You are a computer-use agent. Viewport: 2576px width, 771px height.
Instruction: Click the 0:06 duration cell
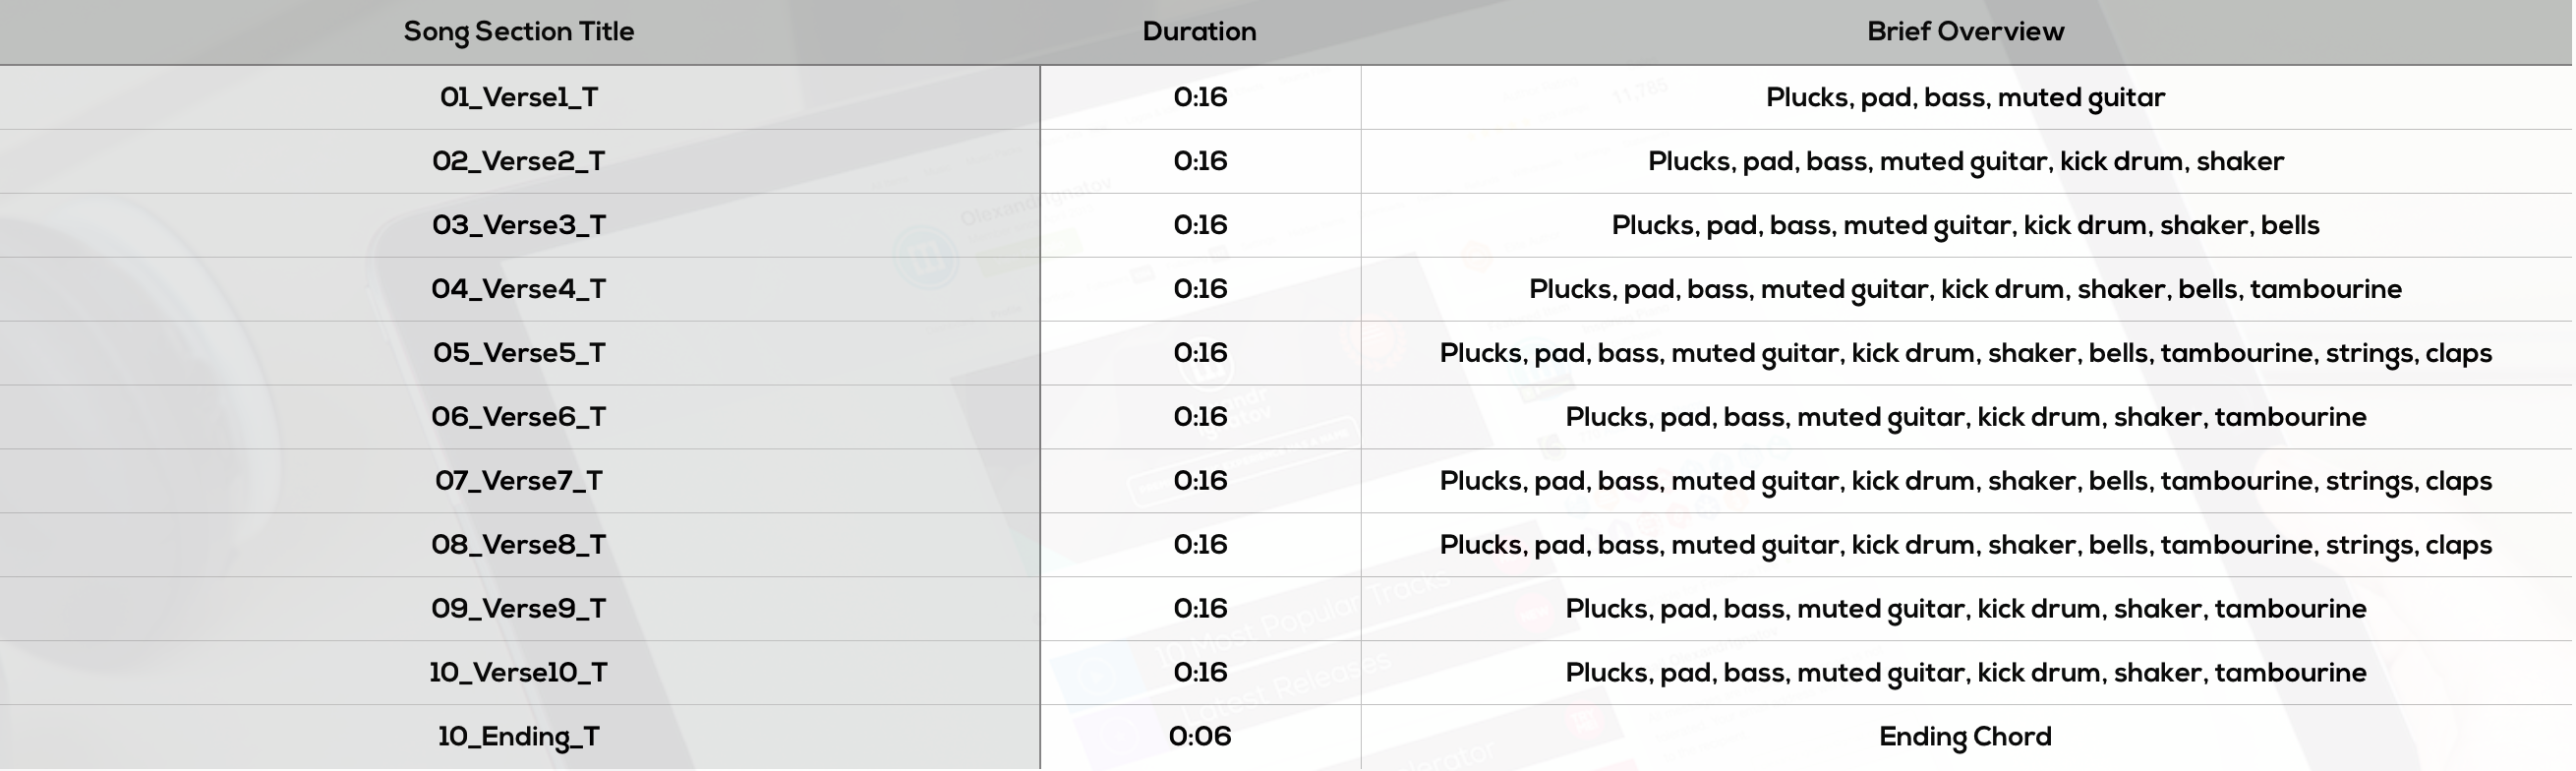[1200, 737]
